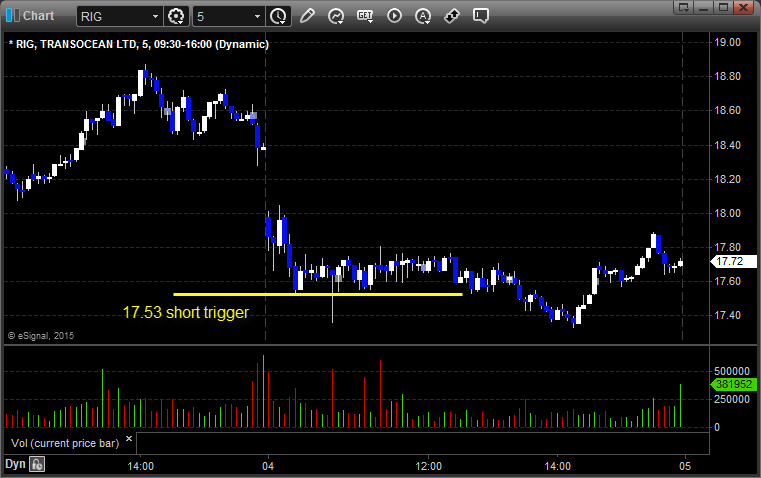Click the Vol (current price bar) label
Screen dimensions: 761x478
click(x=65, y=443)
